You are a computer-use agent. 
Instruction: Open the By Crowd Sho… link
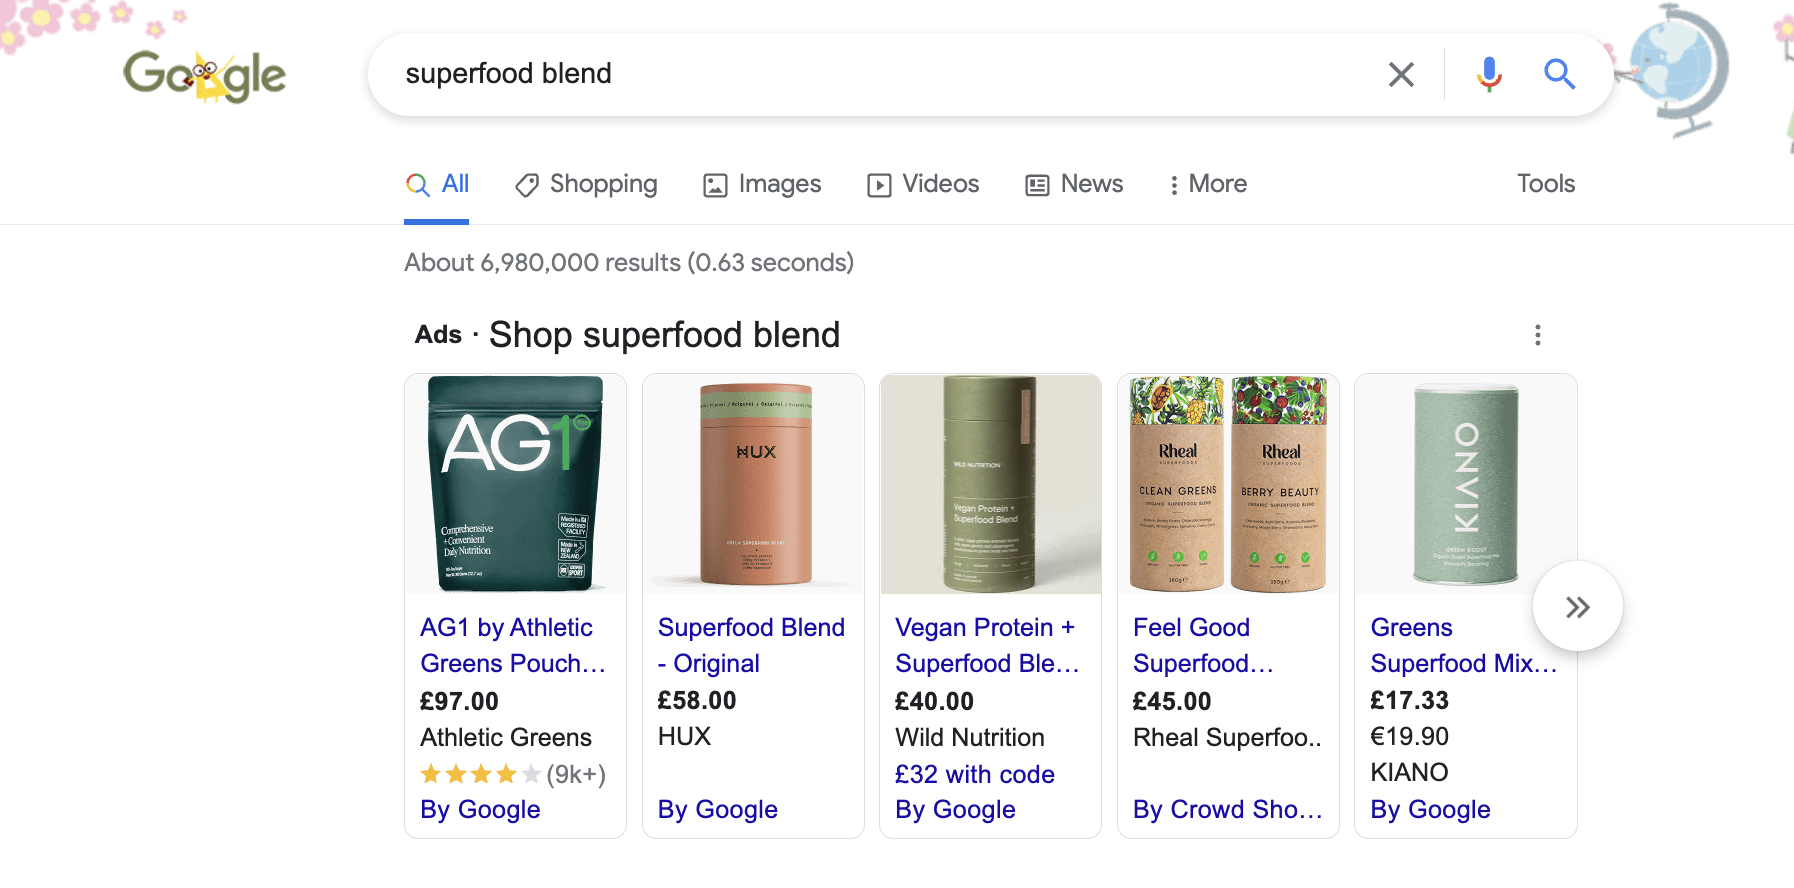pyautogui.click(x=1227, y=809)
